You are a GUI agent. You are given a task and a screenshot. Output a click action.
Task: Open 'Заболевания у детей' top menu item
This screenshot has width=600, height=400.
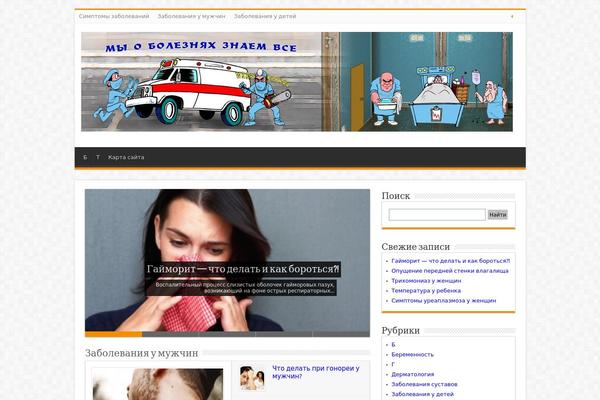(x=265, y=16)
